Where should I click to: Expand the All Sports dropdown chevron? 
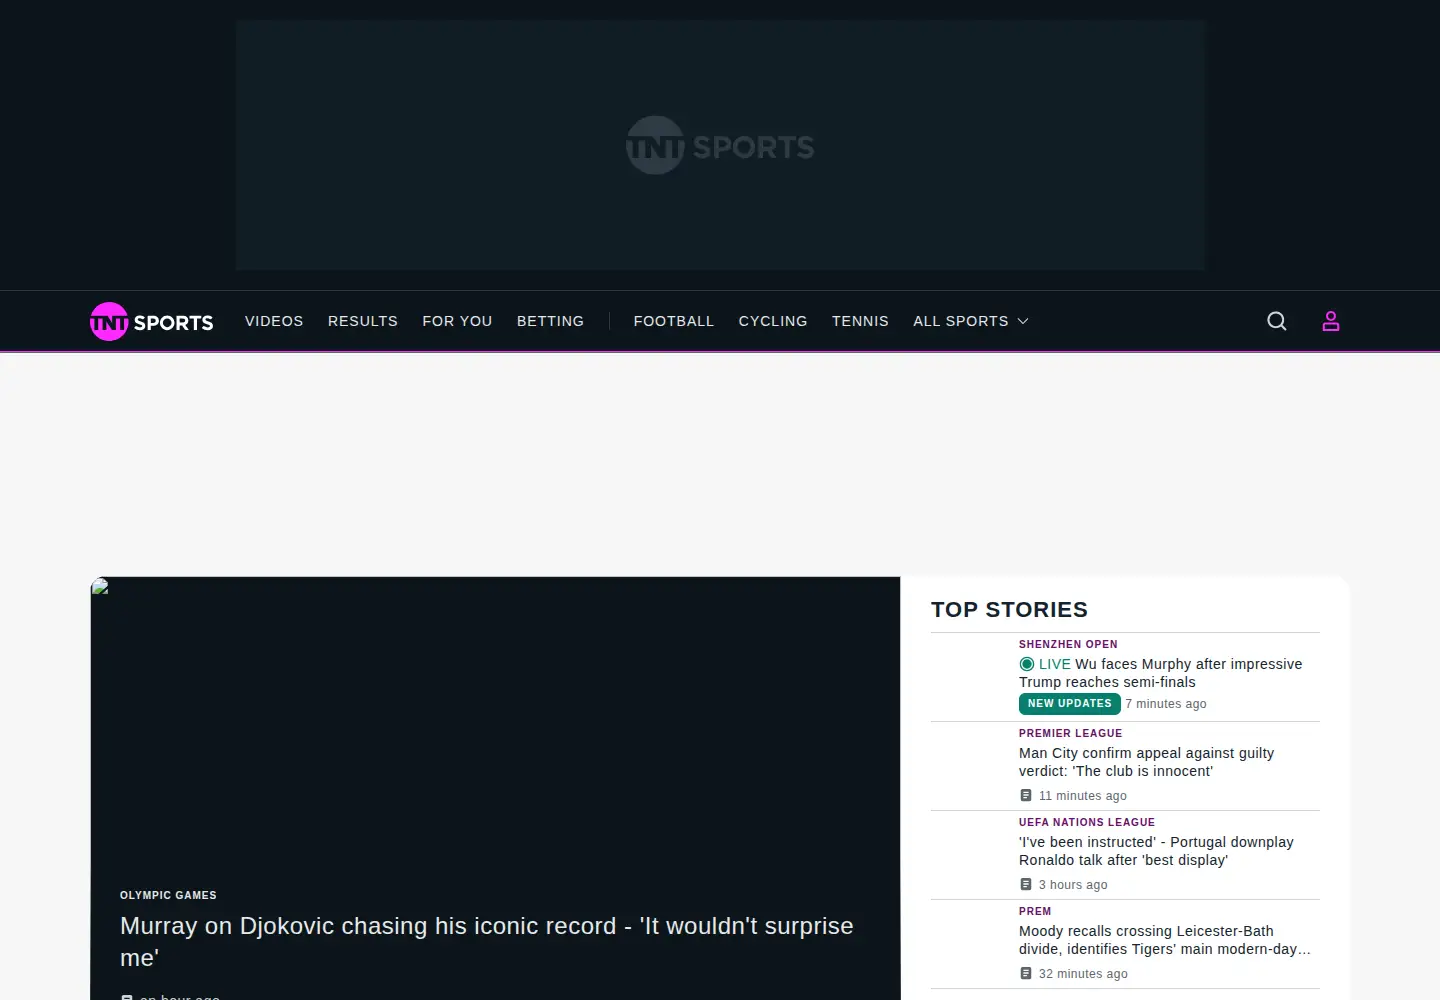[1023, 321]
